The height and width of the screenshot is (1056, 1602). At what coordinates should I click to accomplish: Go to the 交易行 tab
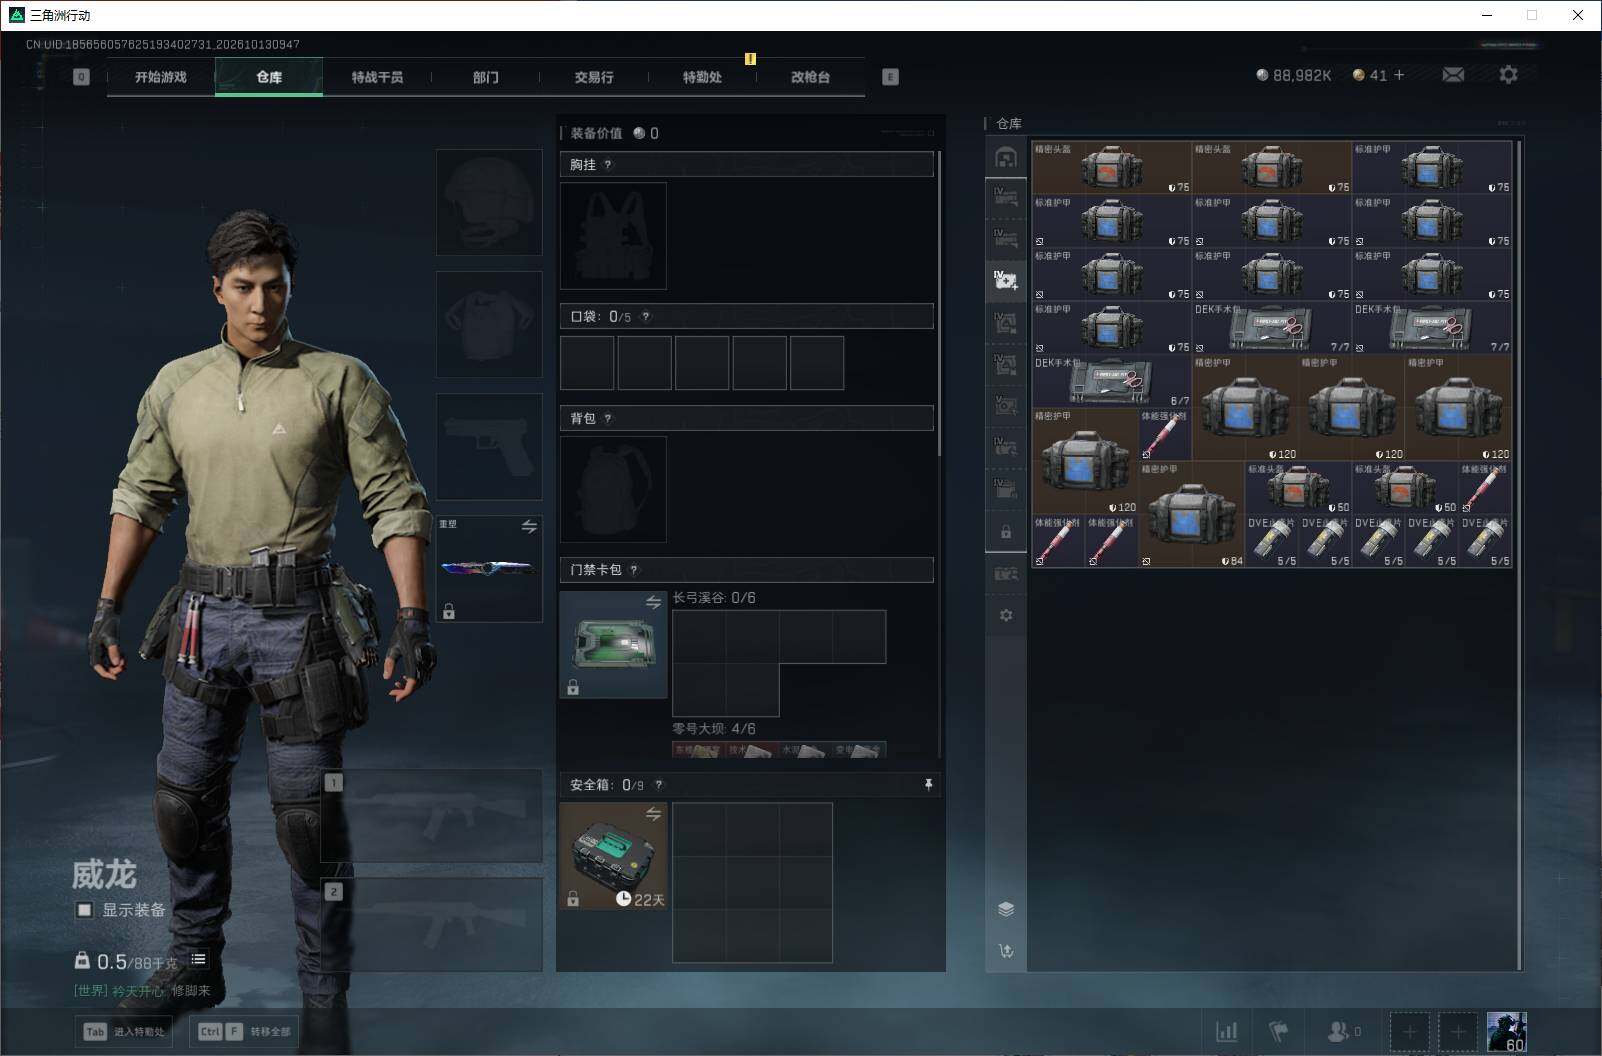click(x=594, y=77)
